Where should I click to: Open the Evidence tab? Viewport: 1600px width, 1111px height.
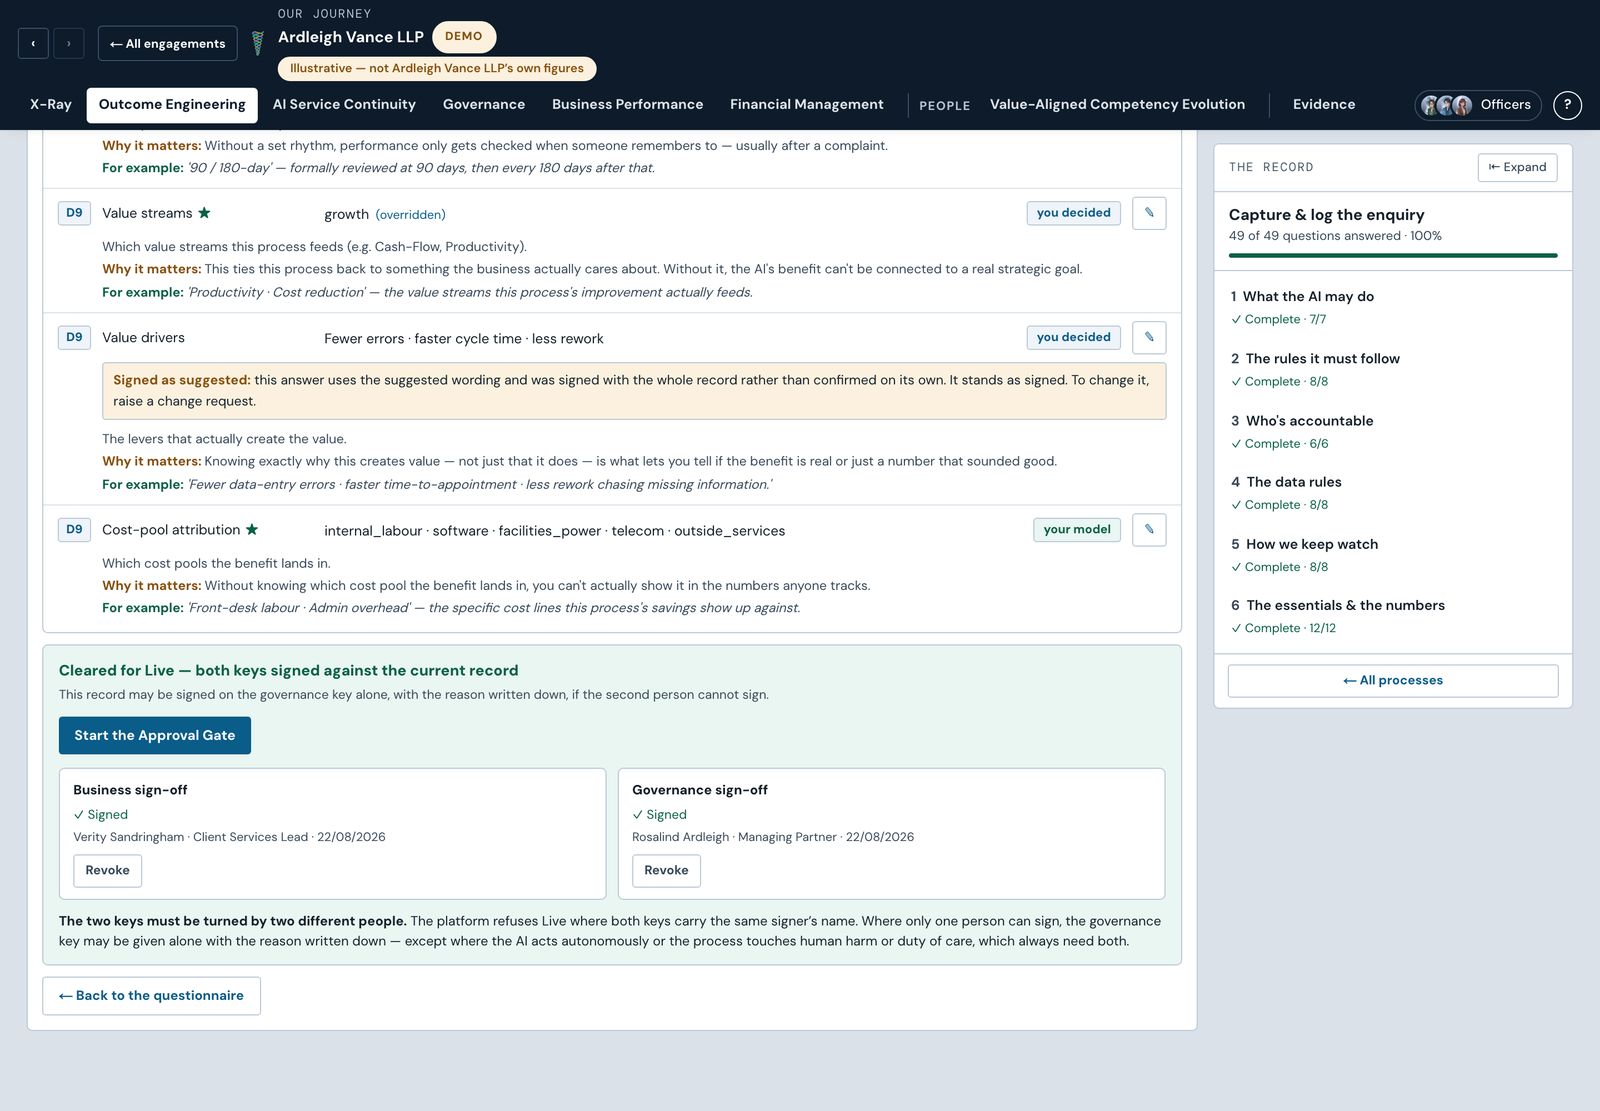point(1324,105)
